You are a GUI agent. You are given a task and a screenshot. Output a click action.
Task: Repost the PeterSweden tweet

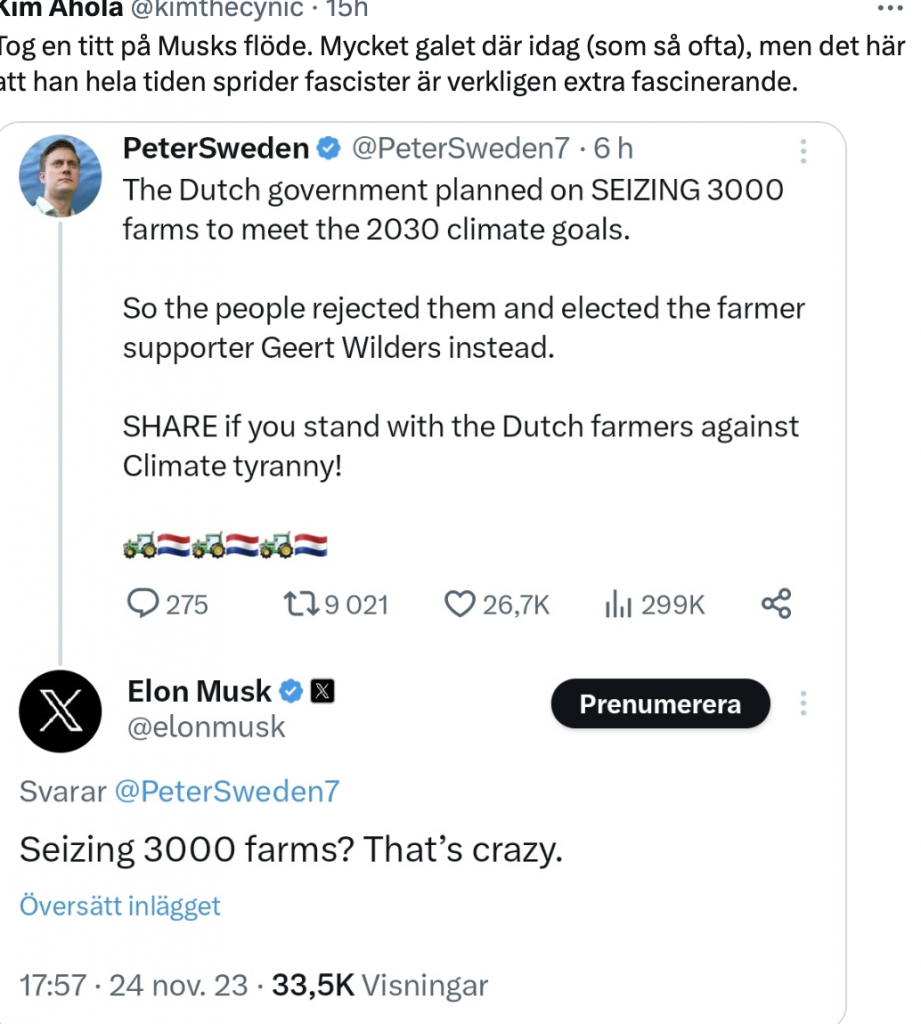(x=299, y=604)
